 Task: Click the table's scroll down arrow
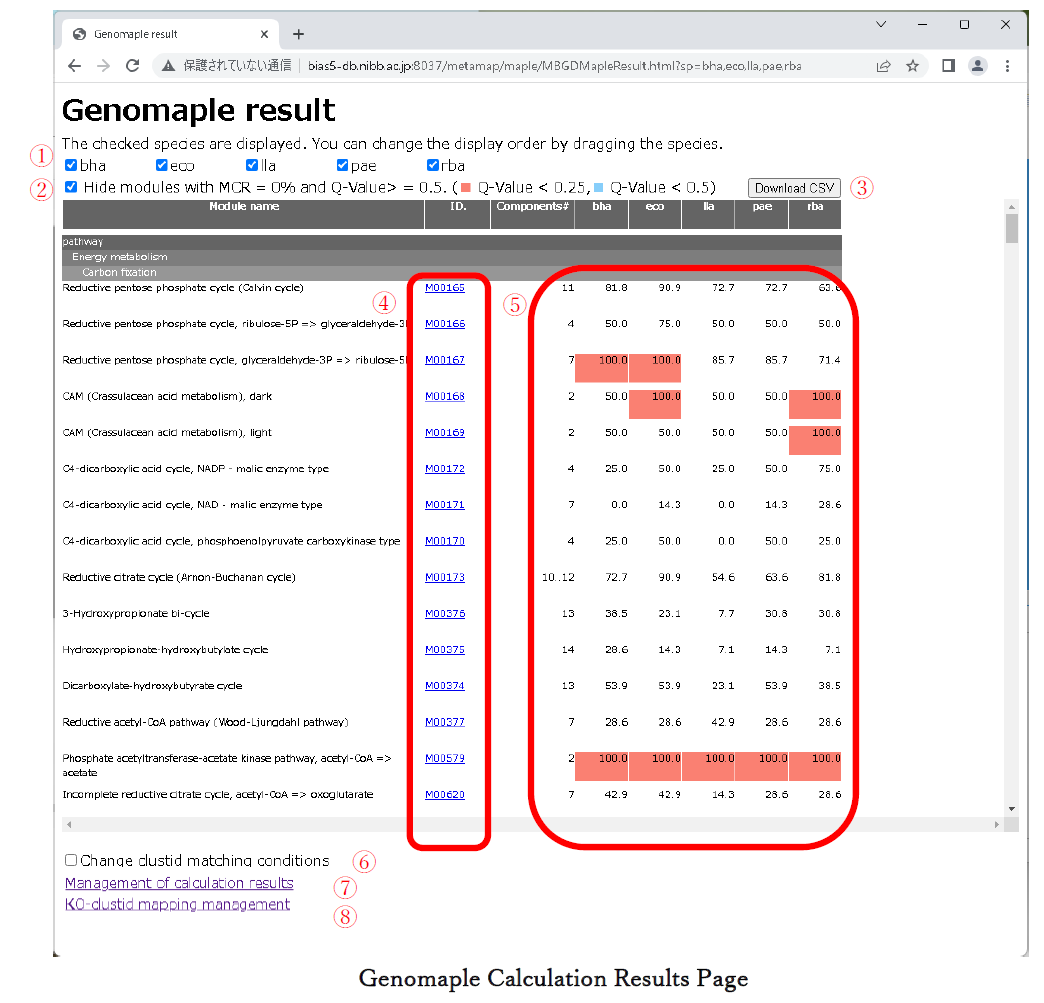pyautogui.click(x=1011, y=808)
